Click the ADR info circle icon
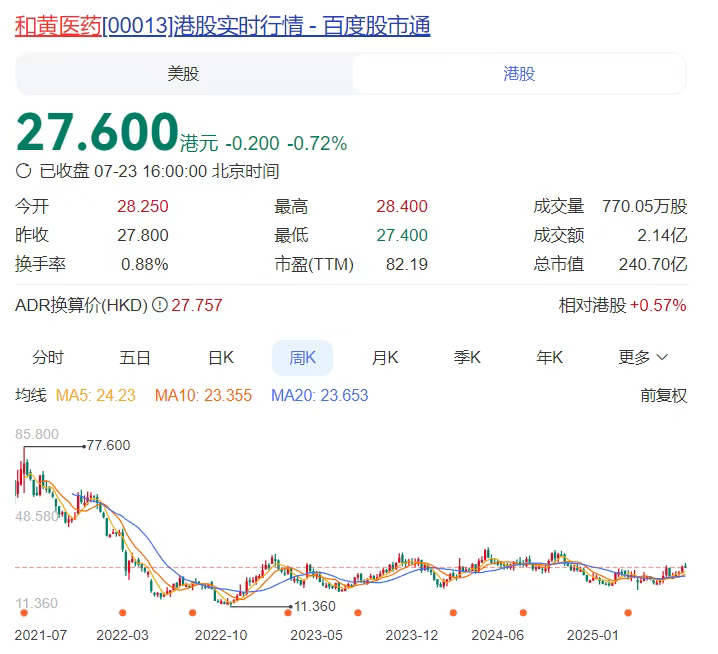 (159, 306)
